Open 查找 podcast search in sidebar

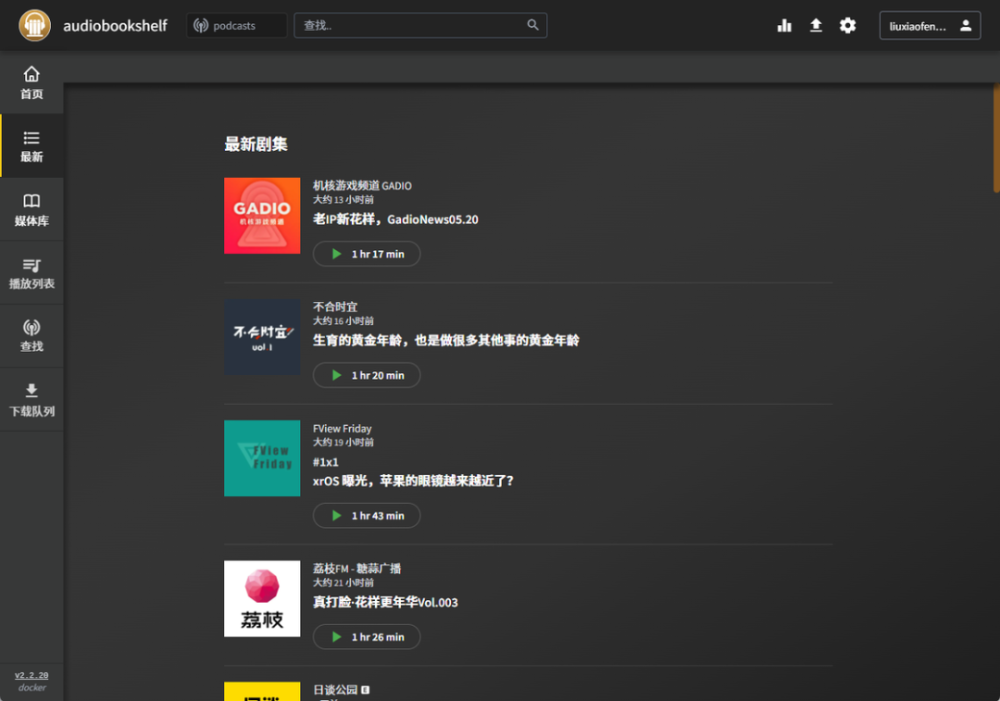pyautogui.click(x=32, y=336)
